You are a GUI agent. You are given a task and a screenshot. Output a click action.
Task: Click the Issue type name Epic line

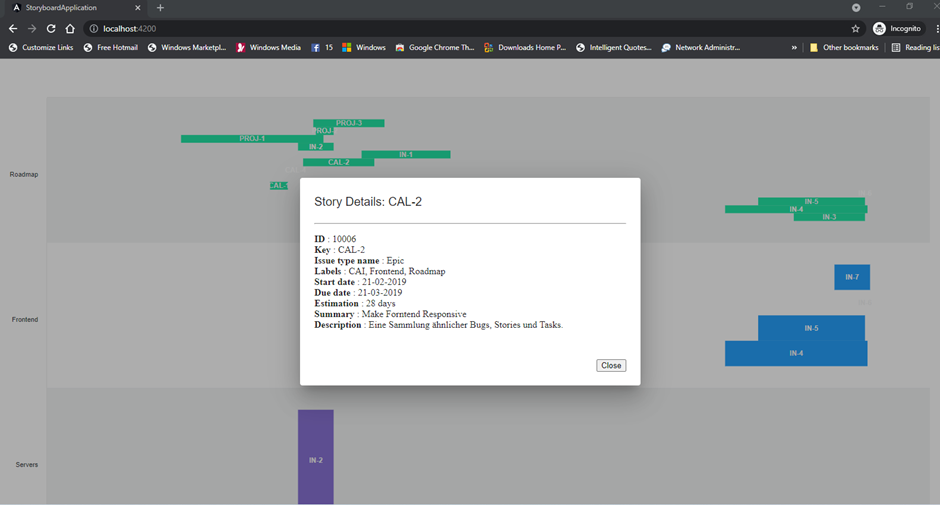coord(359,260)
